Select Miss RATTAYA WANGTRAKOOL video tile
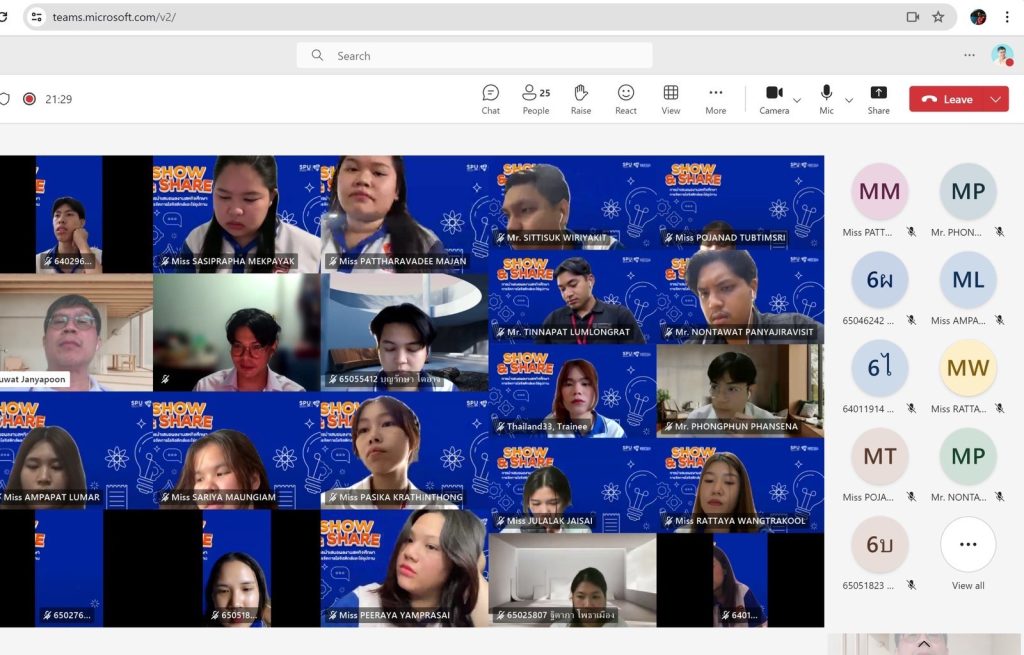The height and width of the screenshot is (655, 1024). coord(741,486)
